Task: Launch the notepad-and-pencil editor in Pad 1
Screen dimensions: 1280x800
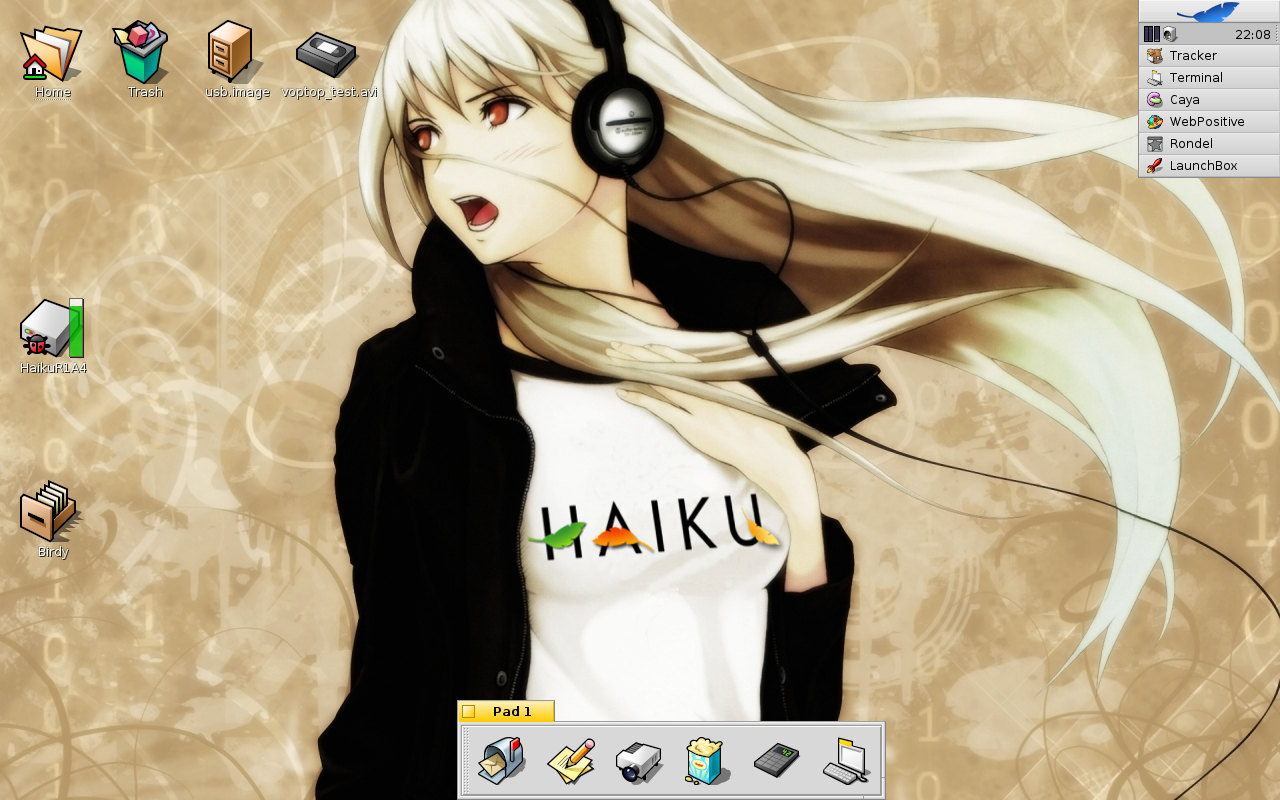Action: pyautogui.click(x=571, y=762)
